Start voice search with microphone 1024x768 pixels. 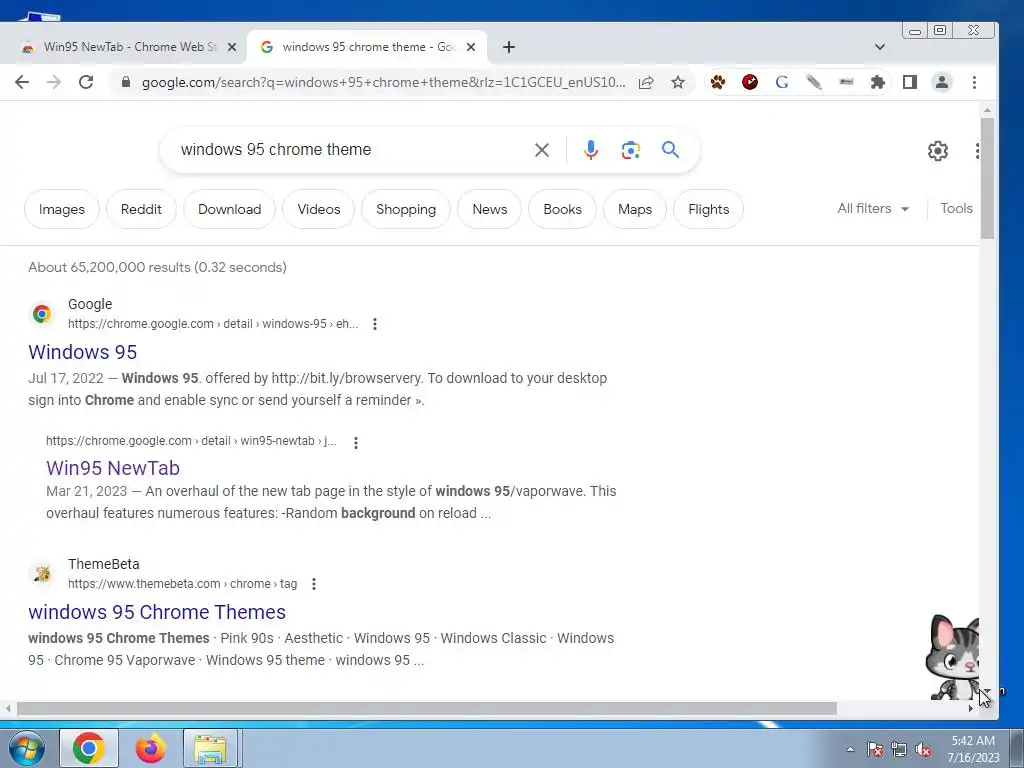pyautogui.click(x=590, y=150)
